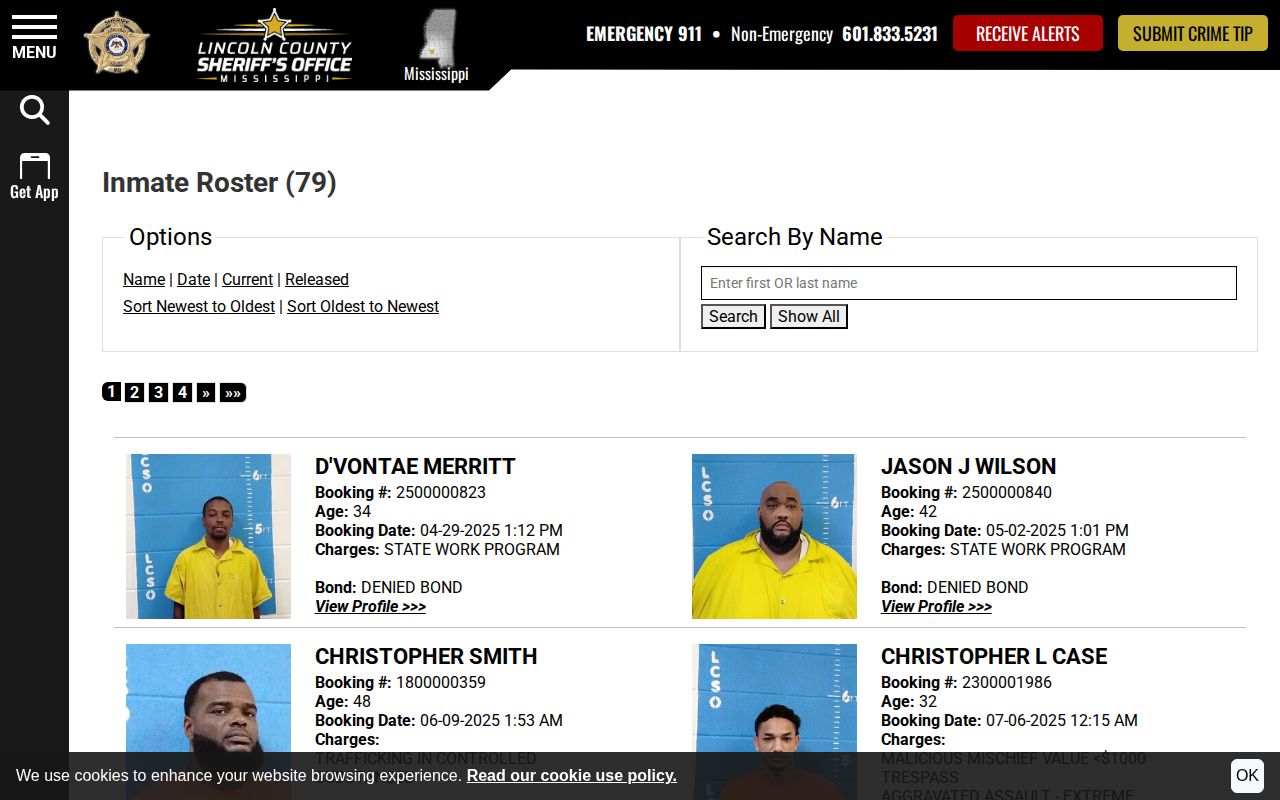Click booking number 1800000359
Image resolution: width=1280 pixels, height=800 pixels.
[441, 683]
